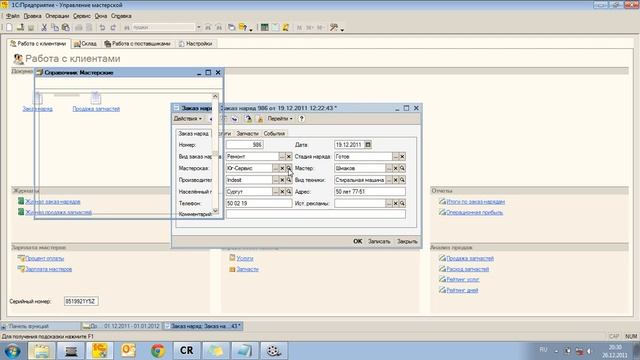Open the События tab in order window
Image resolution: width=640 pixels, height=360 pixels.
pyautogui.click(x=274, y=133)
